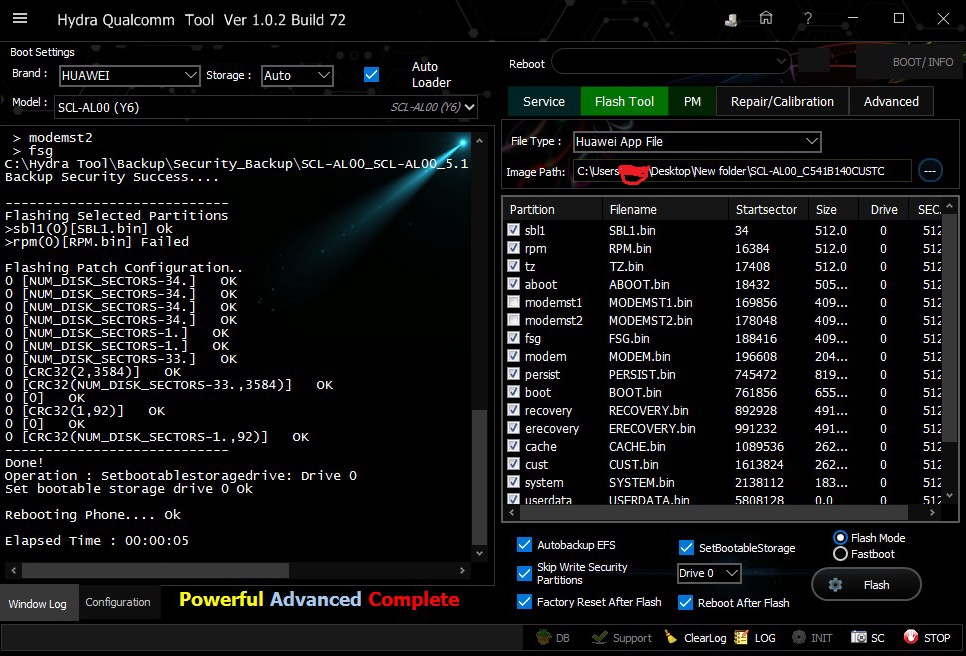This screenshot has width=966, height=656.
Task: Open the hamburger menu
Action: pyautogui.click(x=20, y=18)
